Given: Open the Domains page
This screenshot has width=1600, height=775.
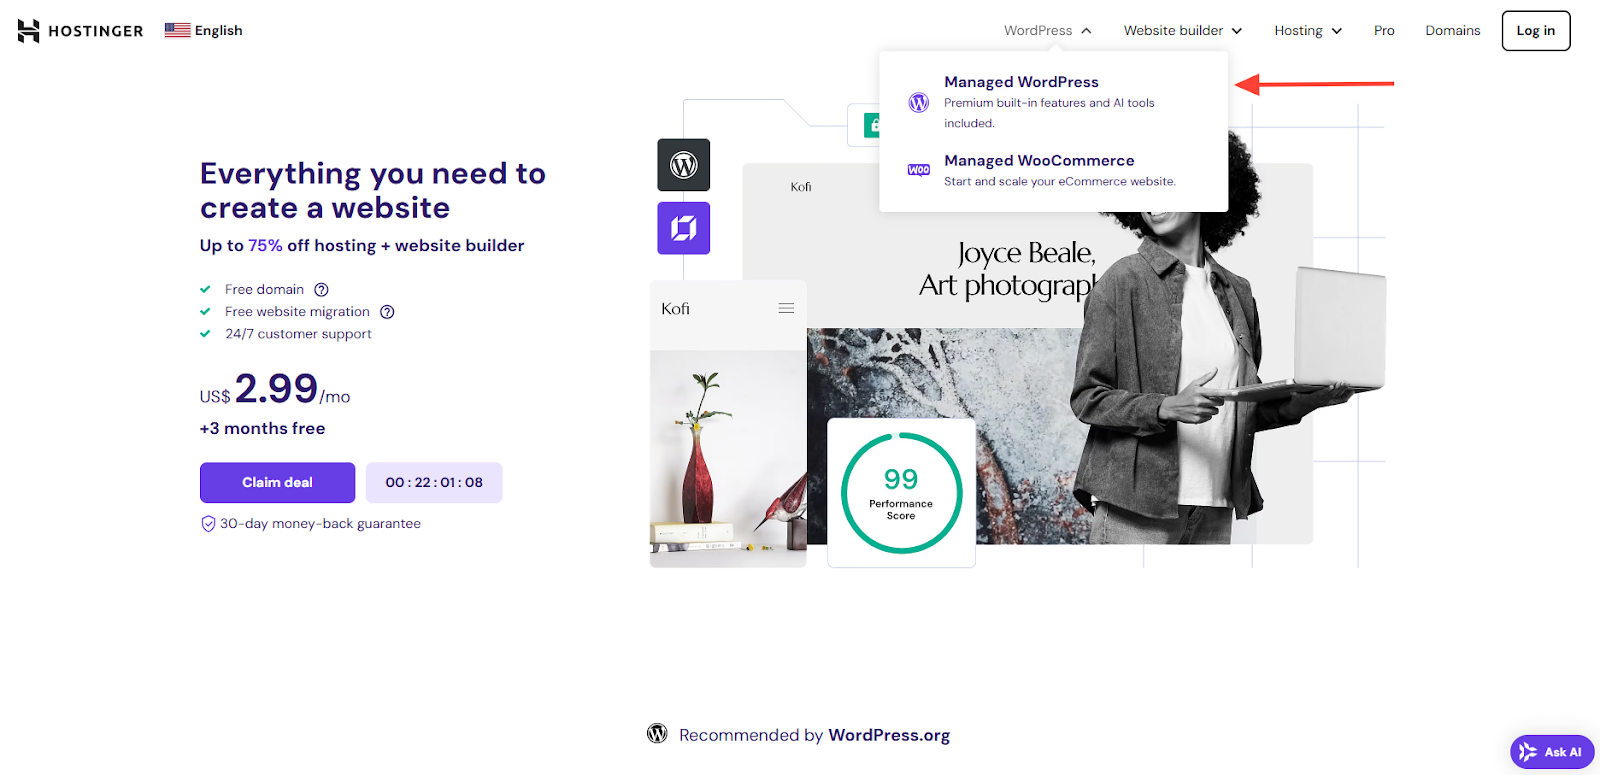Looking at the screenshot, I should pos(1452,30).
